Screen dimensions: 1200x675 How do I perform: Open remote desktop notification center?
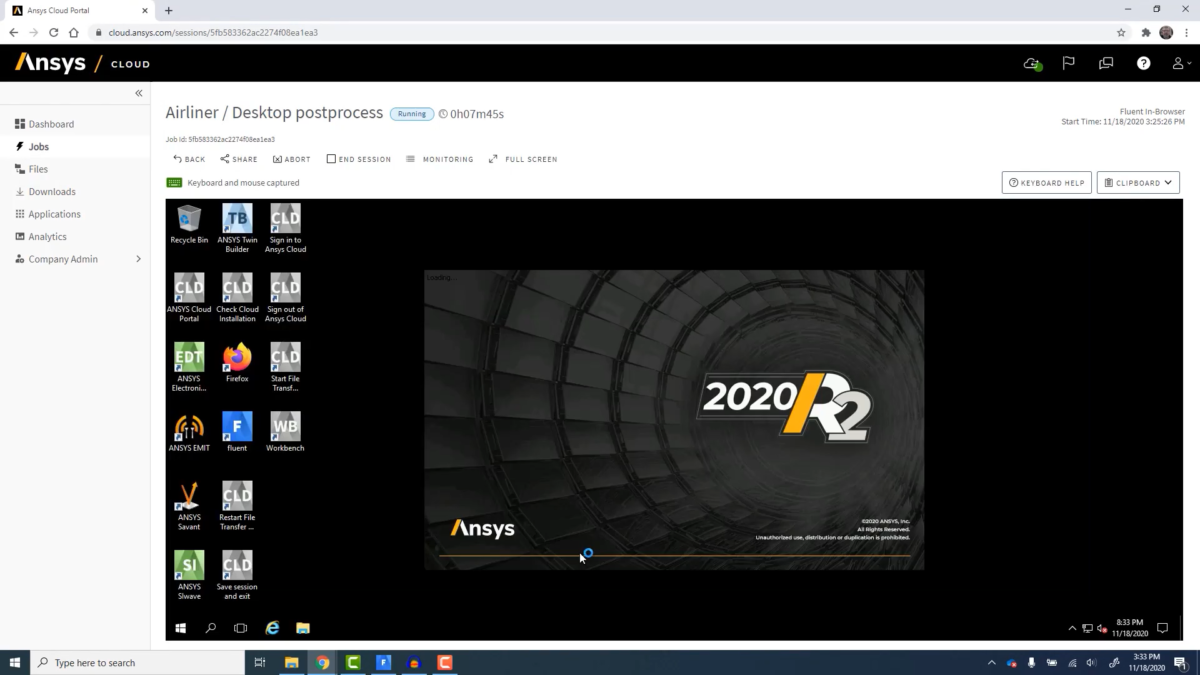1162,628
